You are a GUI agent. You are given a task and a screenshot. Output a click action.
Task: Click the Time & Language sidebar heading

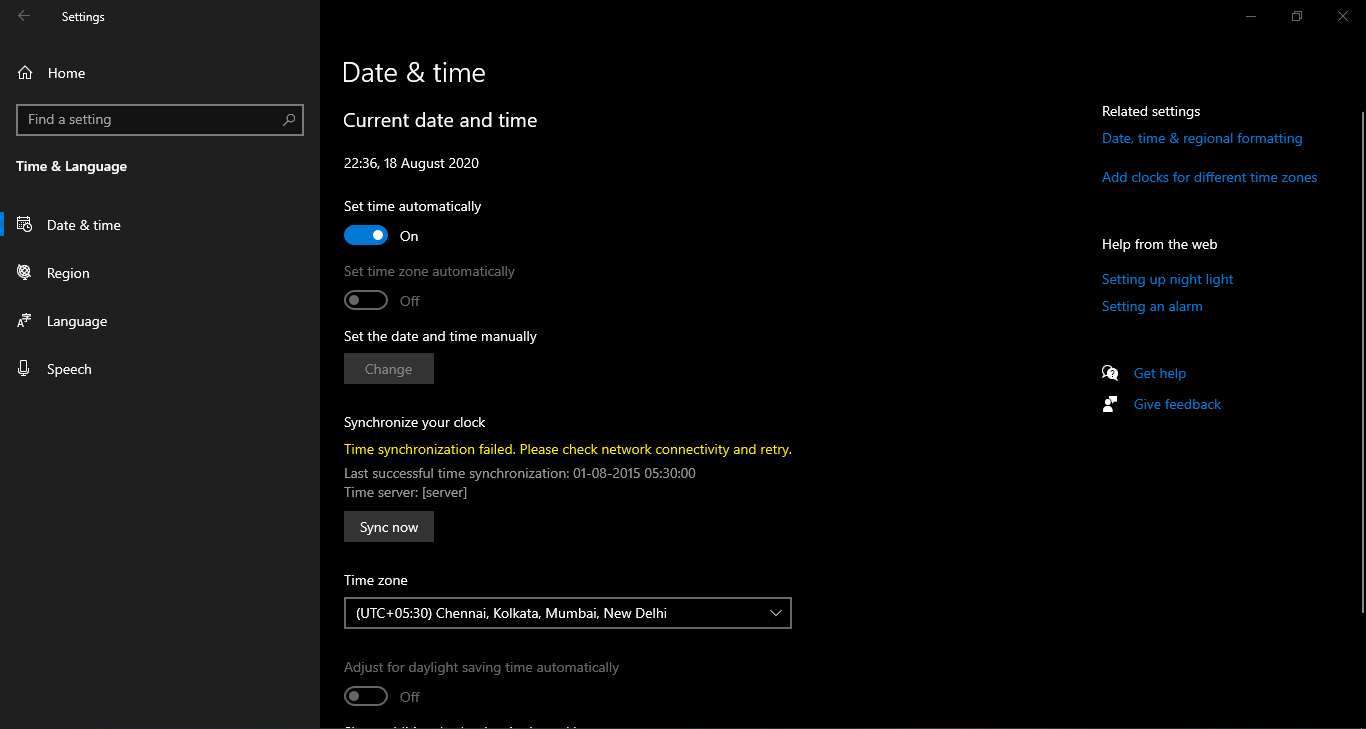71,166
